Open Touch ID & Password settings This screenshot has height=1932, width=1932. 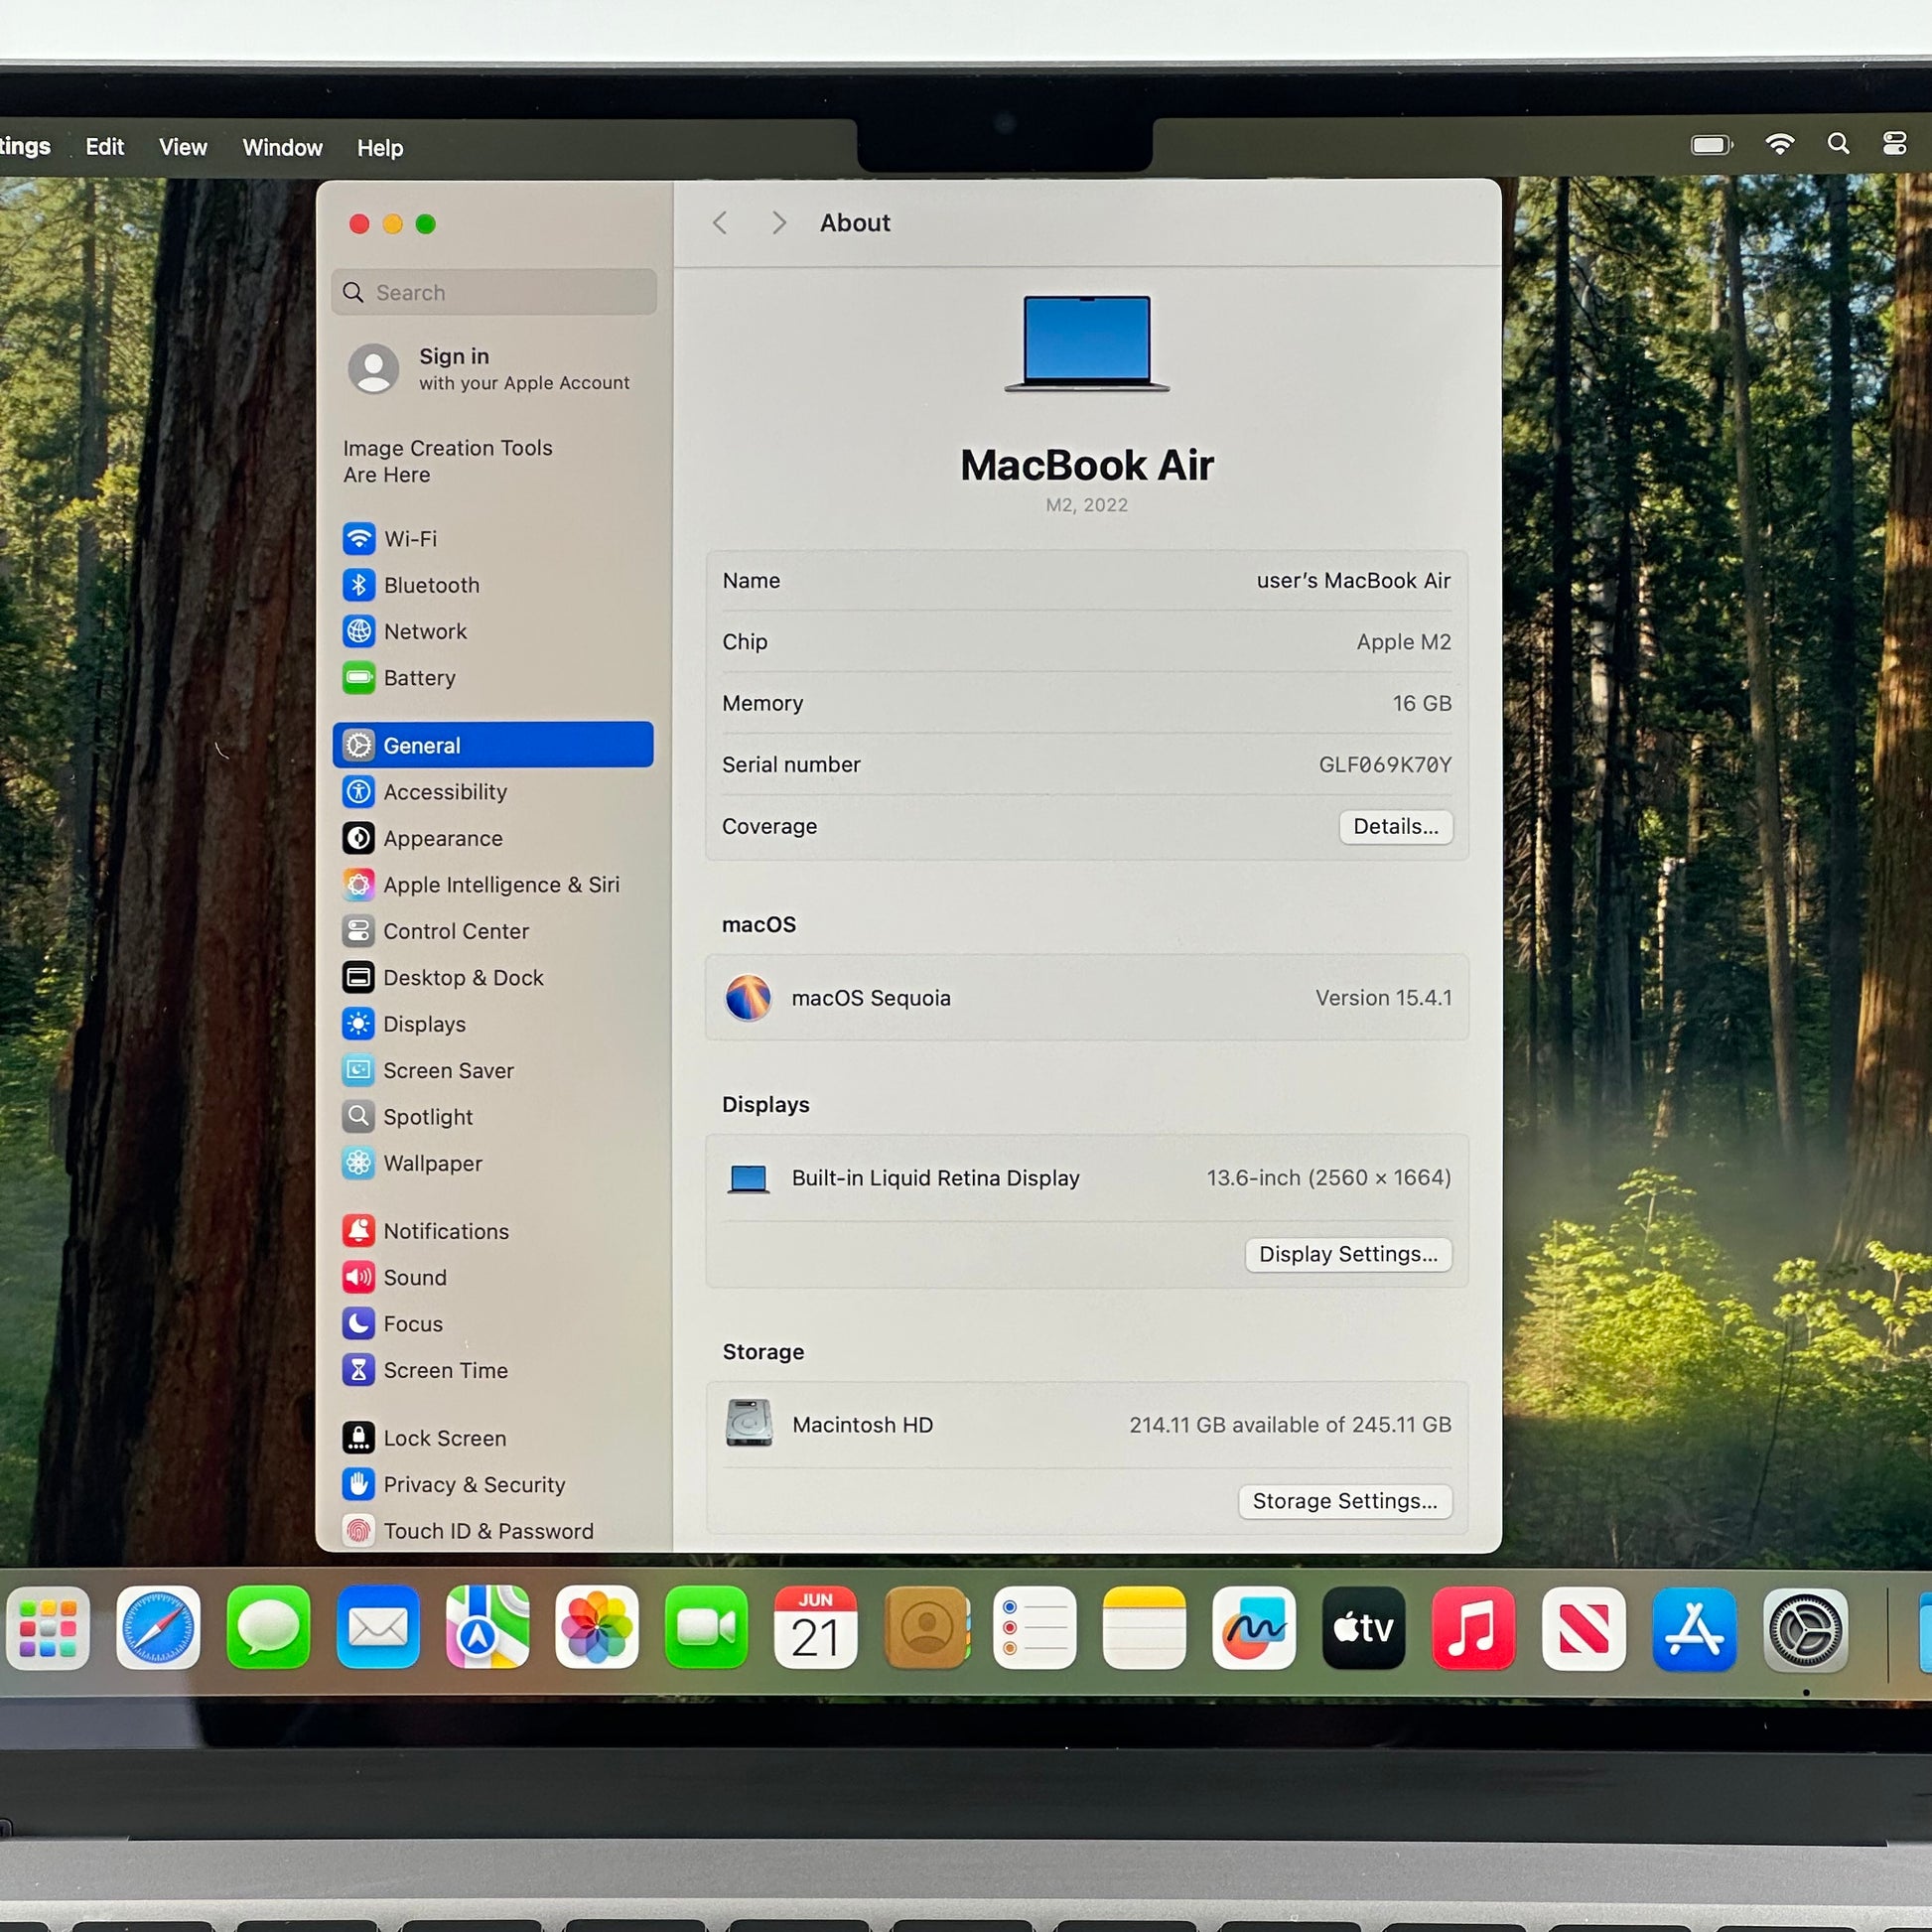pyautogui.click(x=494, y=1531)
